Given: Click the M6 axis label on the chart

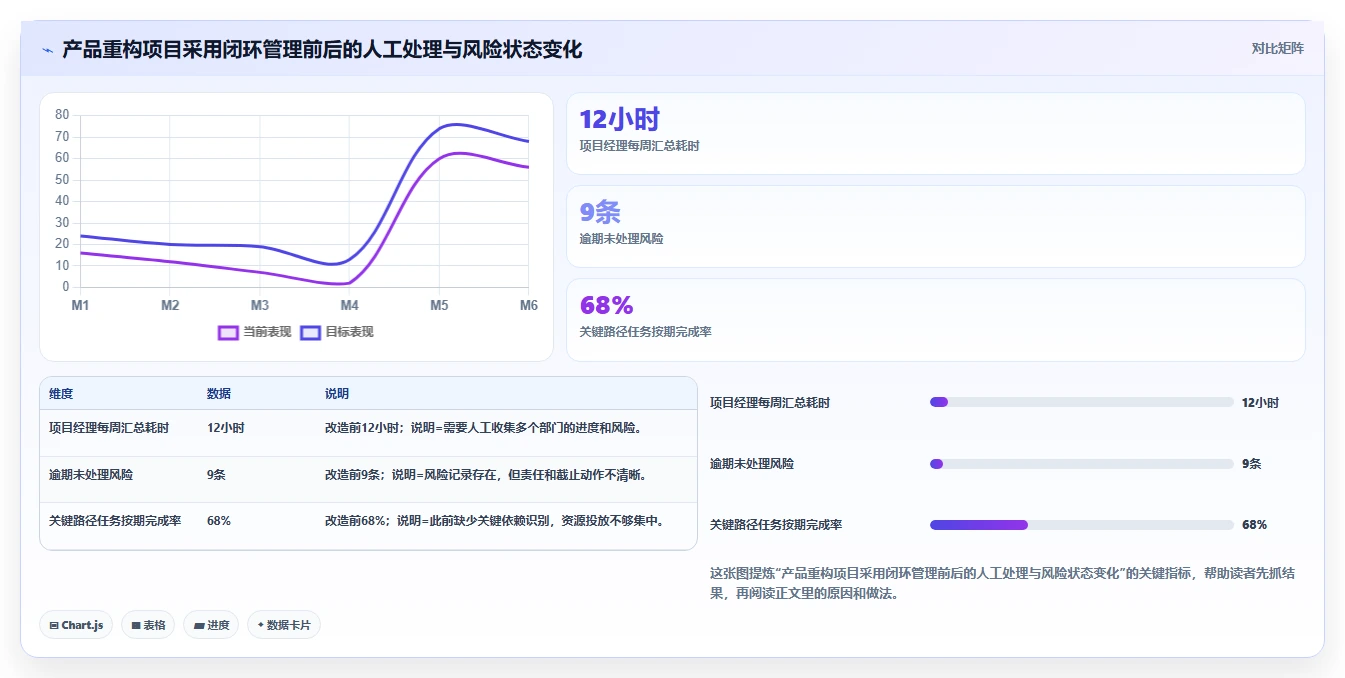Looking at the screenshot, I should pyautogui.click(x=528, y=305).
